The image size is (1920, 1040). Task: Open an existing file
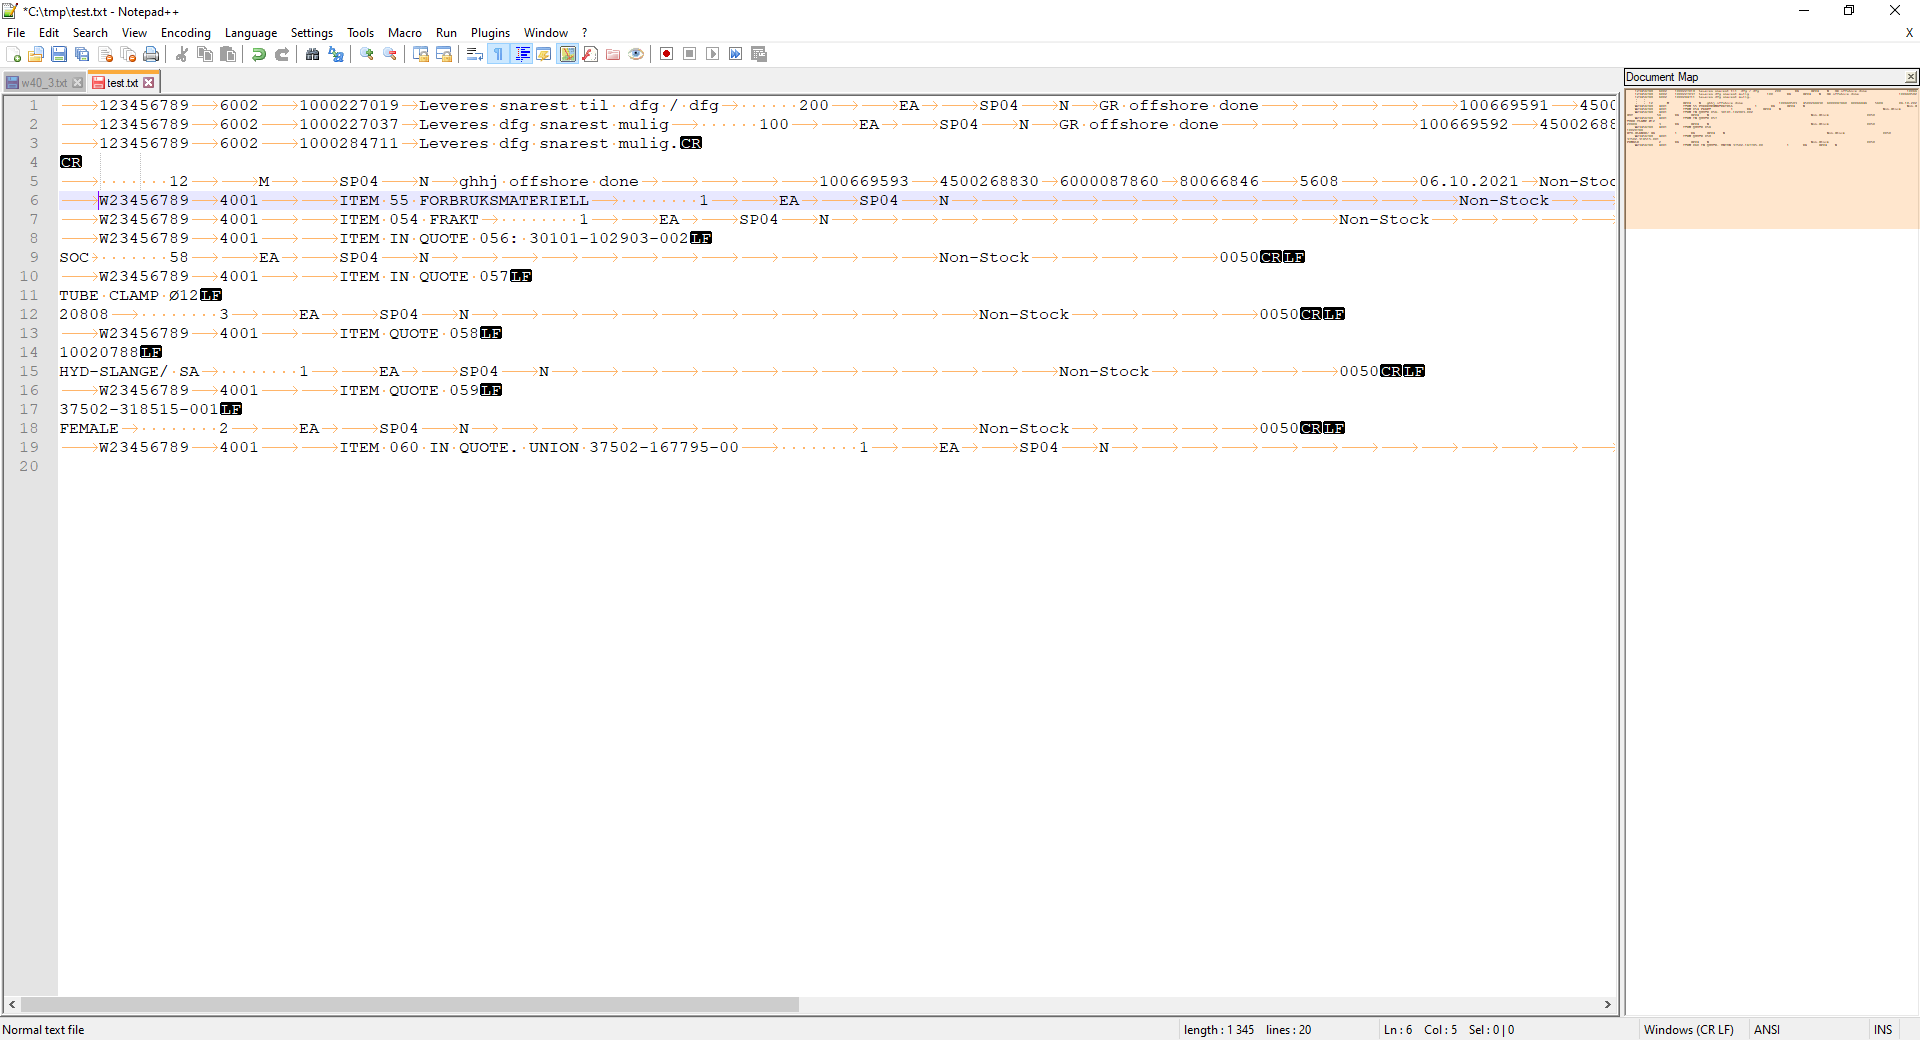coord(36,54)
